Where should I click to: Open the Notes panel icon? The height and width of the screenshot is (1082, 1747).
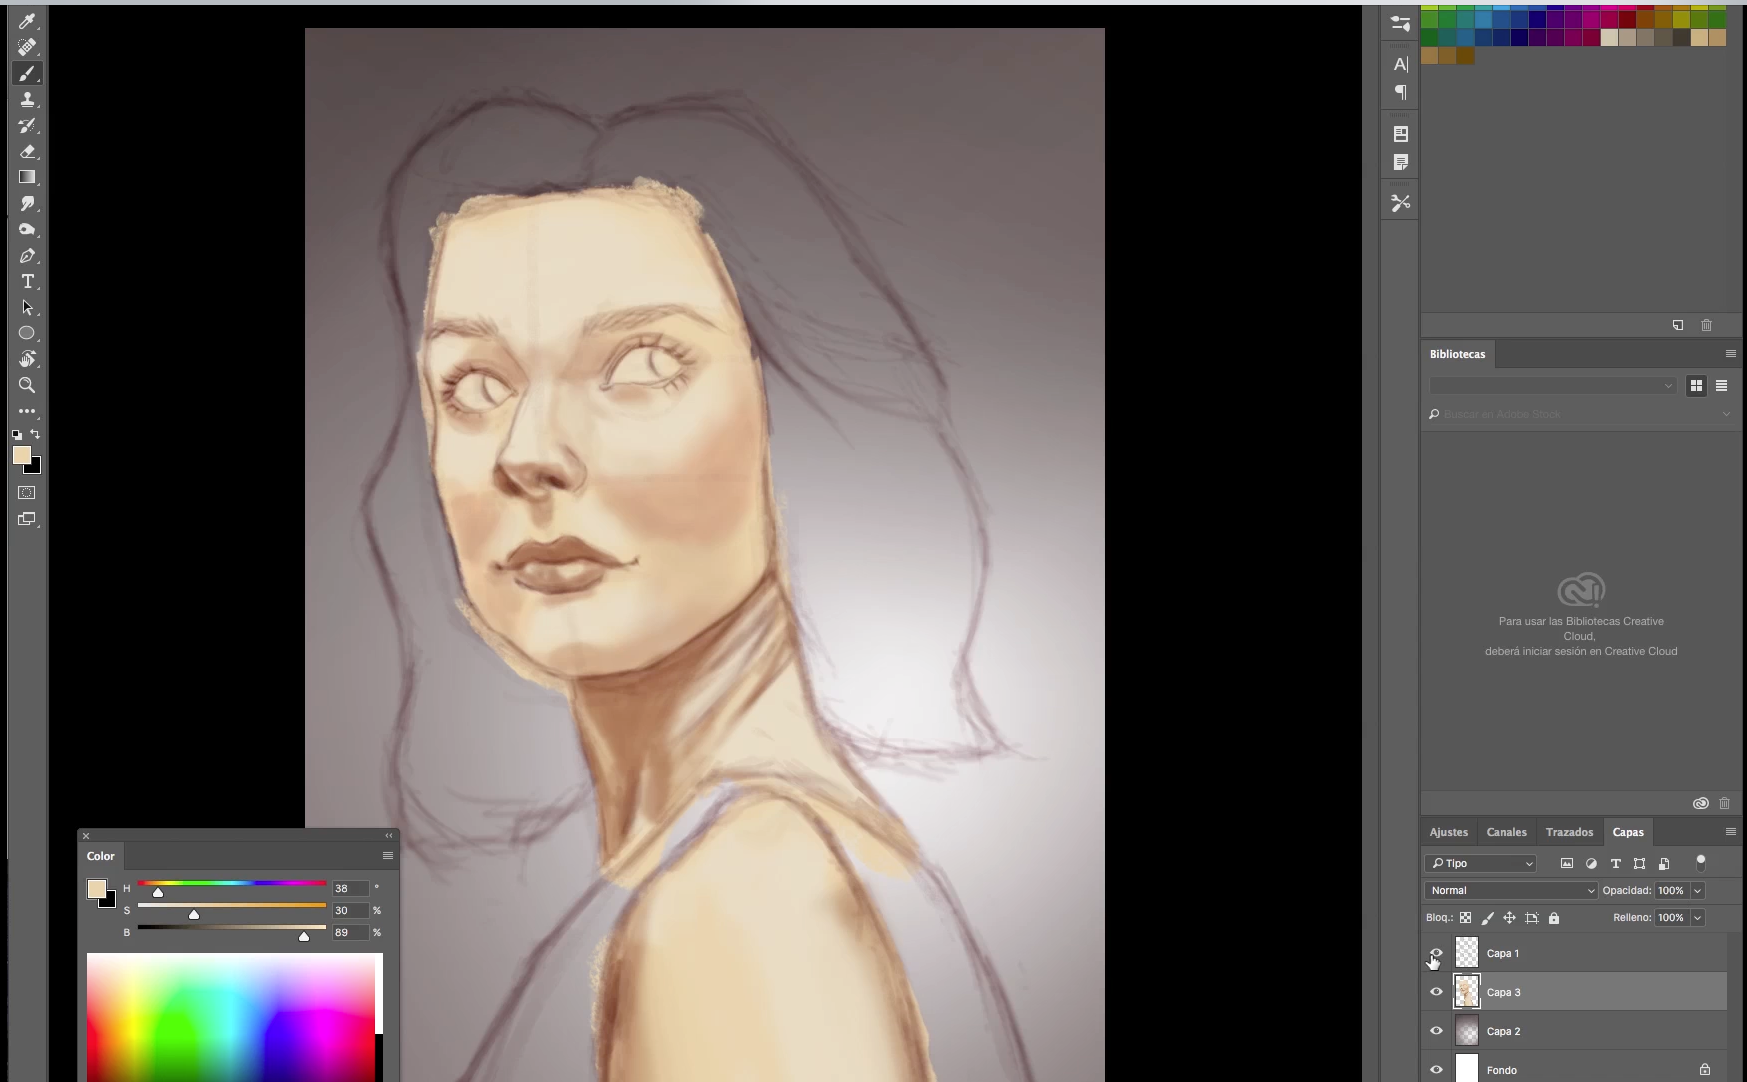pyautogui.click(x=1400, y=162)
